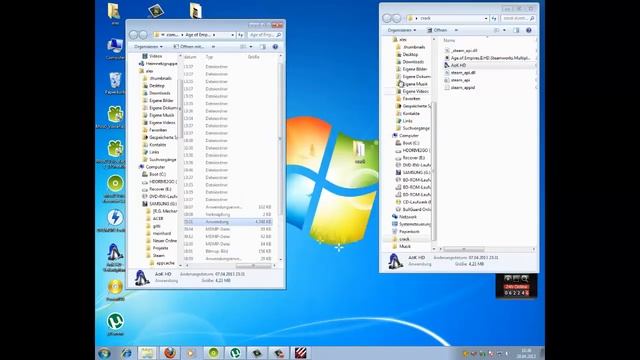Select Favoriten in the left window's tree
This screenshot has height=360, width=640.
tap(158, 130)
